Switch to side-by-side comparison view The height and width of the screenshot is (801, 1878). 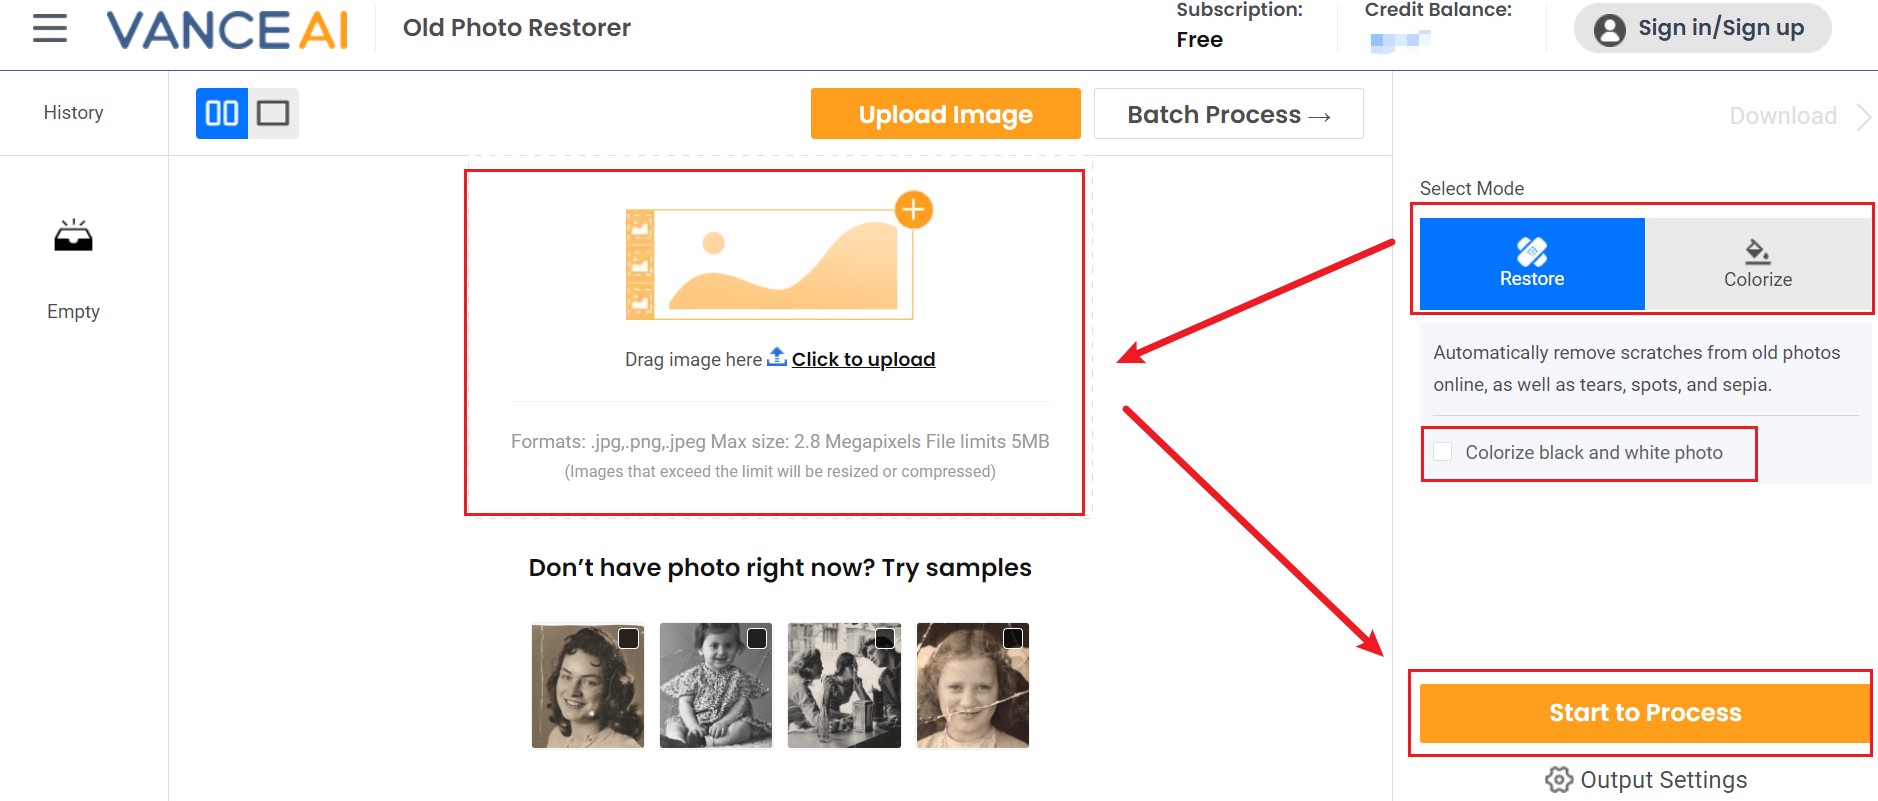coord(222,113)
